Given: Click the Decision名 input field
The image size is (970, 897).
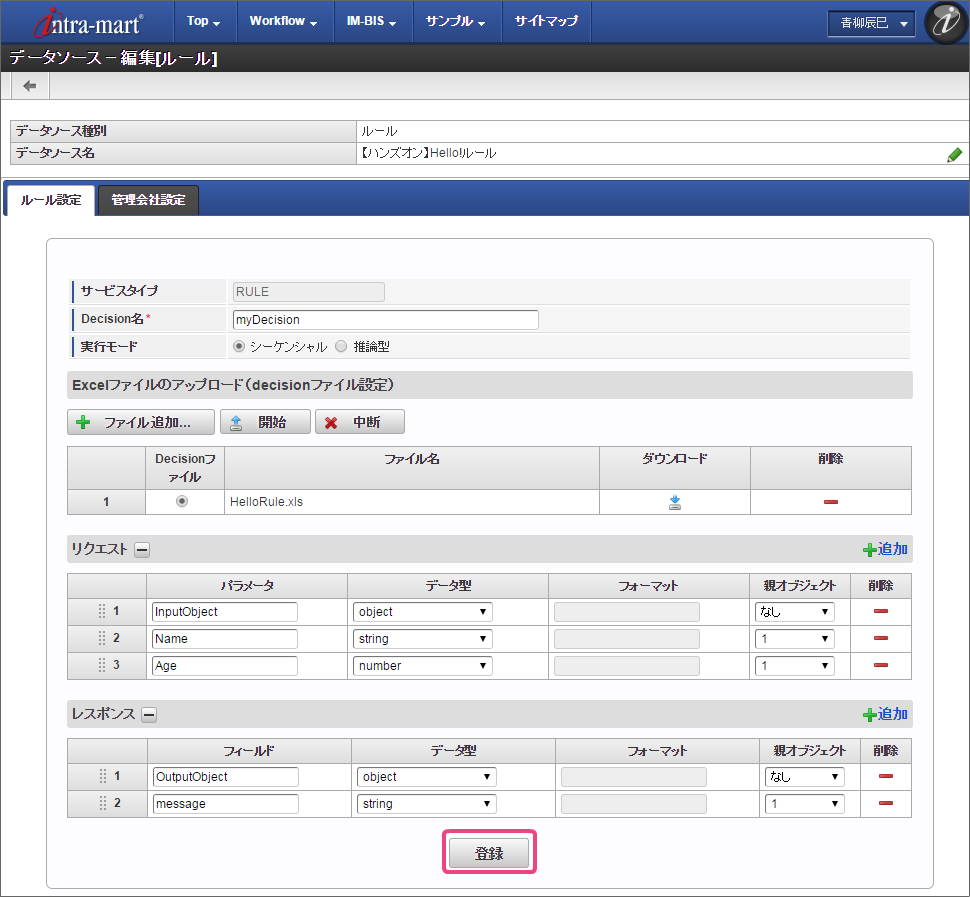Looking at the screenshot, I should click(385, 320).
